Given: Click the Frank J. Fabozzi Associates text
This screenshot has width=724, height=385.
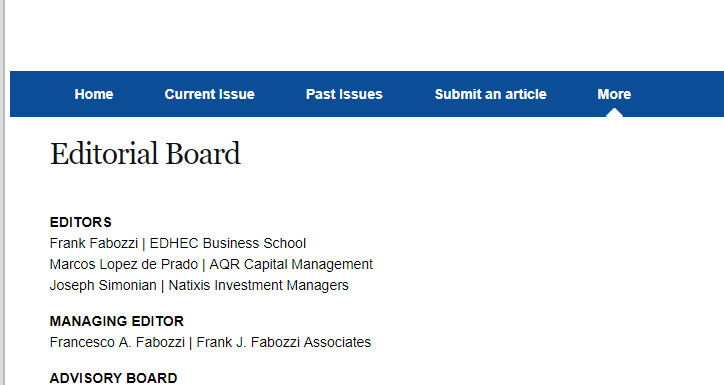Looking at the screenshot, I should coord(284,343).
